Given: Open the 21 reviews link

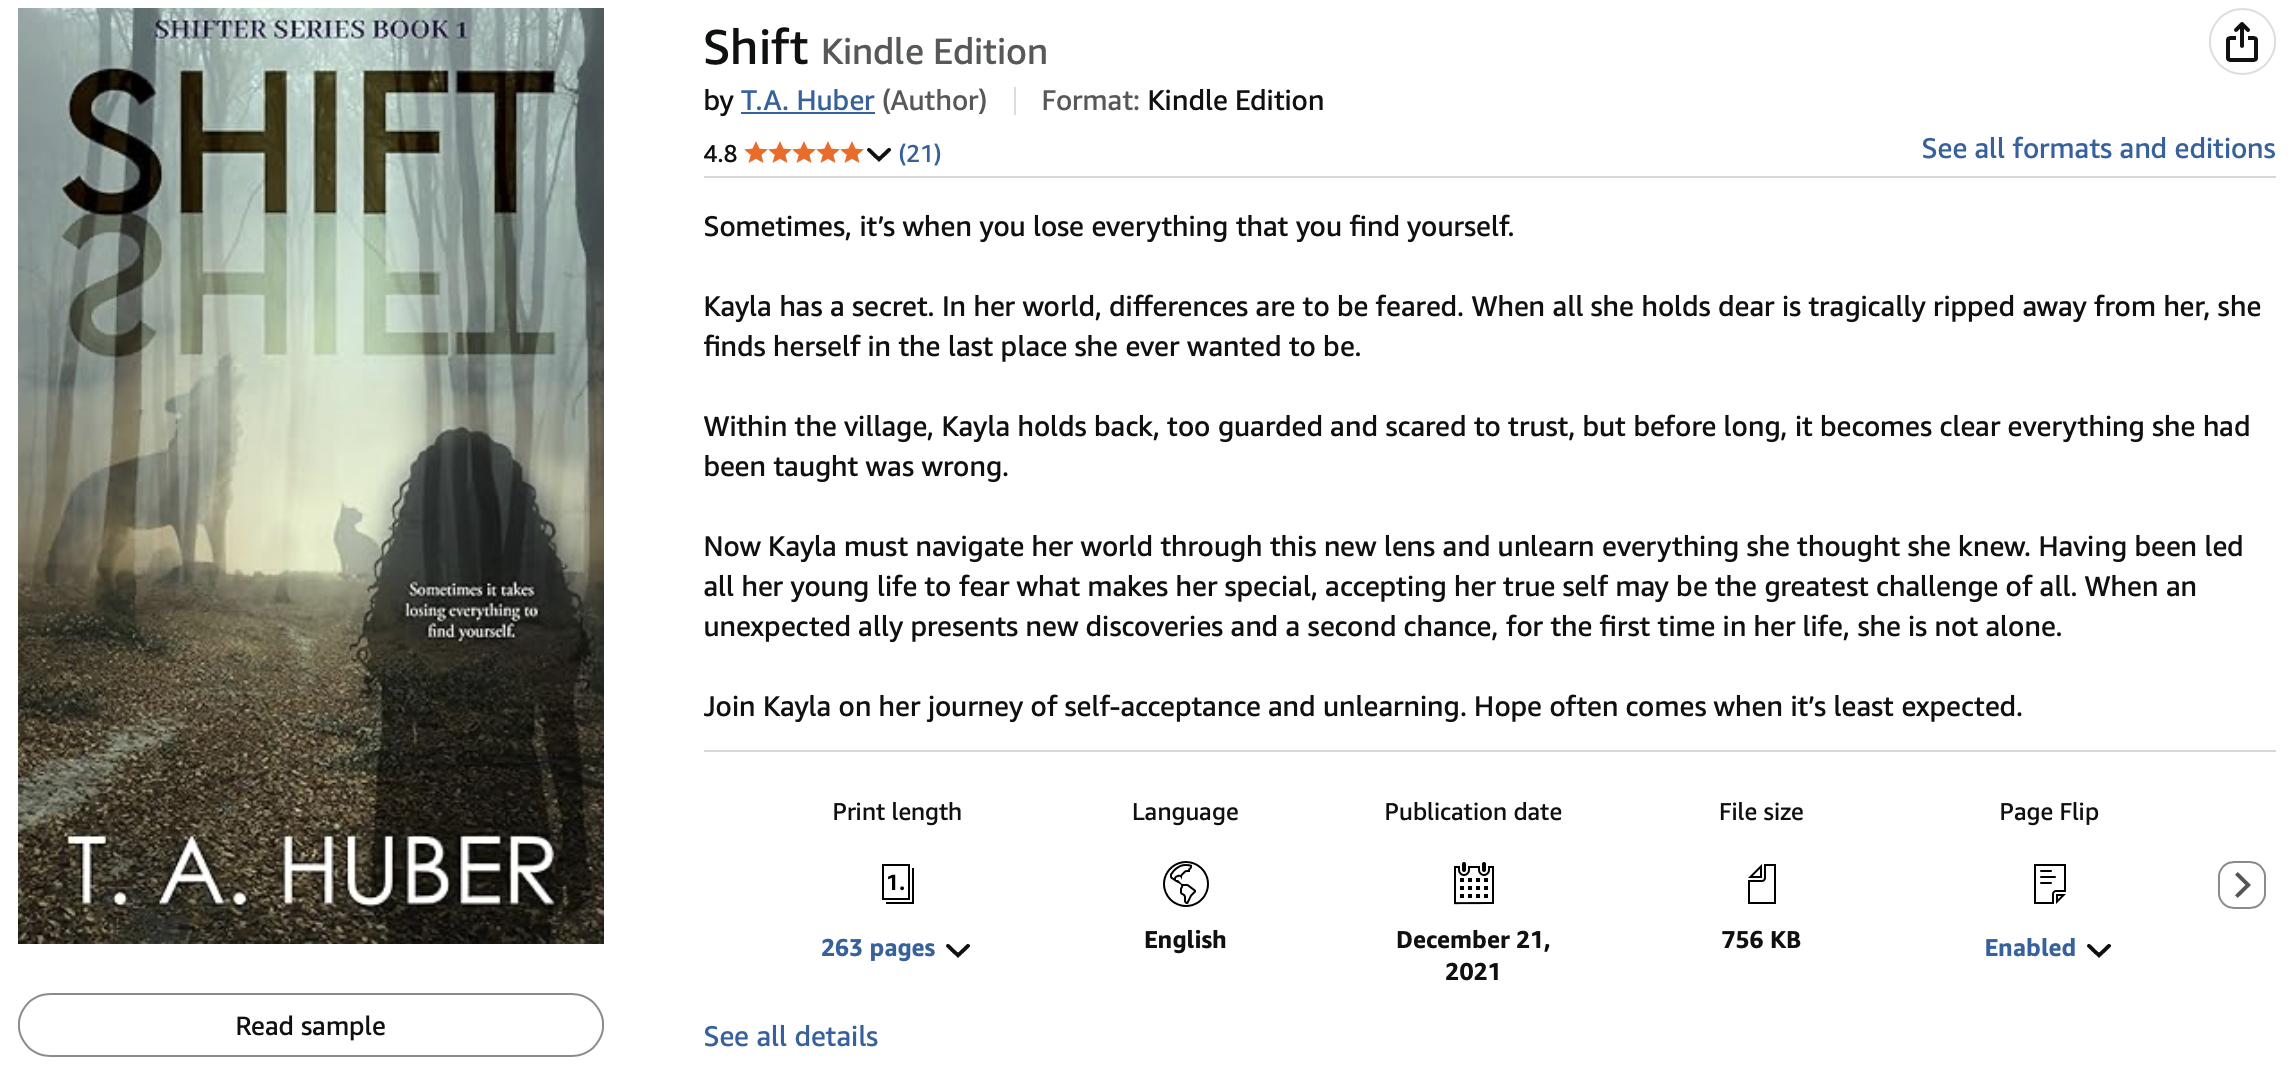Looking at the screenshot, I should coord(919,154).
